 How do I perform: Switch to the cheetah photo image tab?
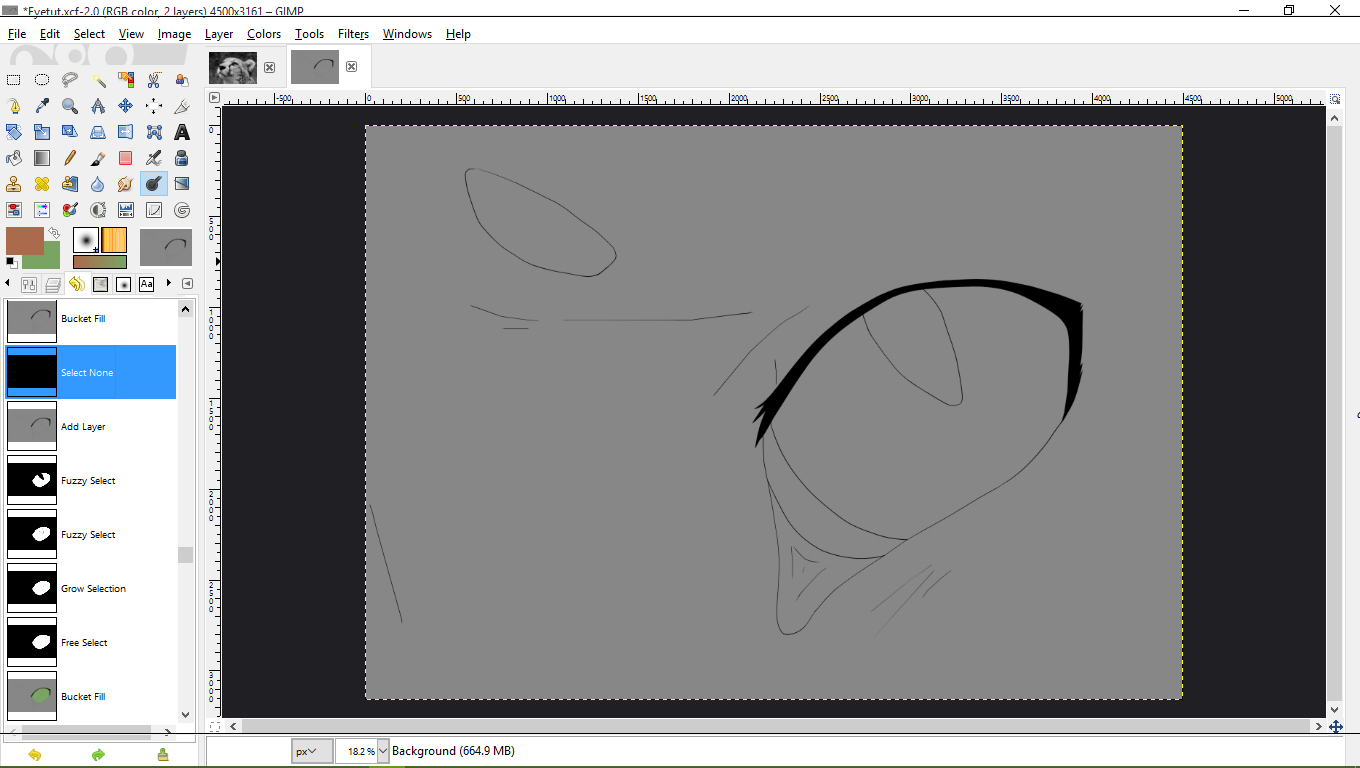pyautogui.click(x=233, y=67)
